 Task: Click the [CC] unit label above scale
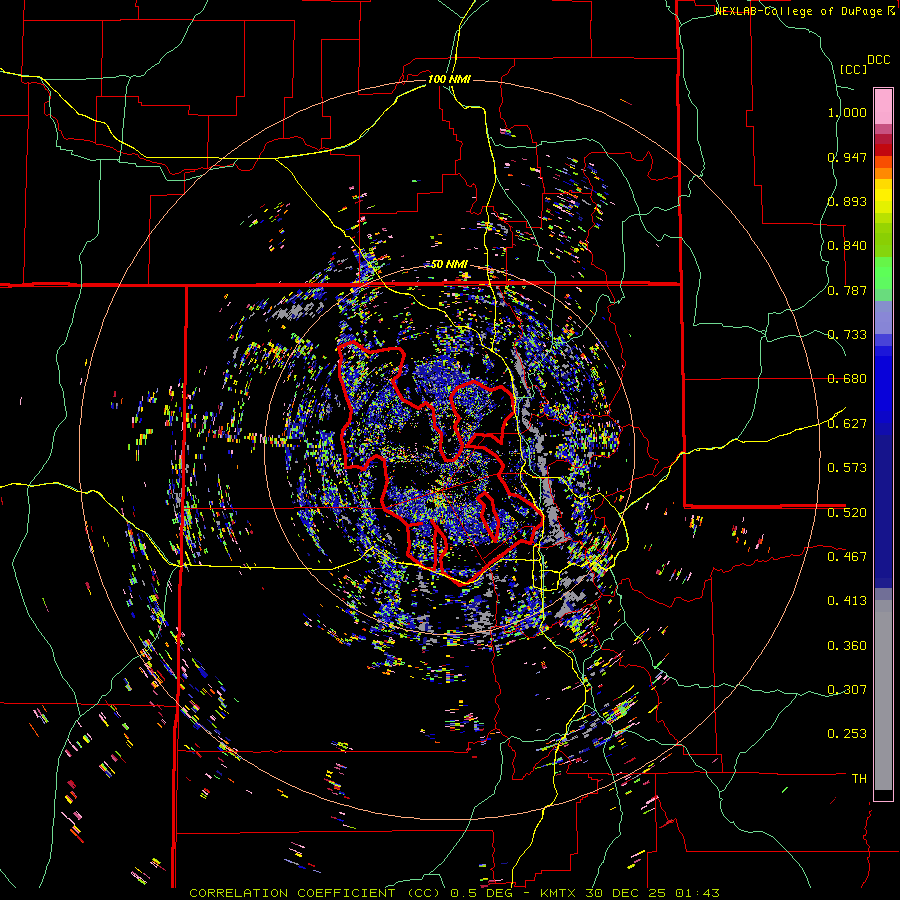click(853, 69)
